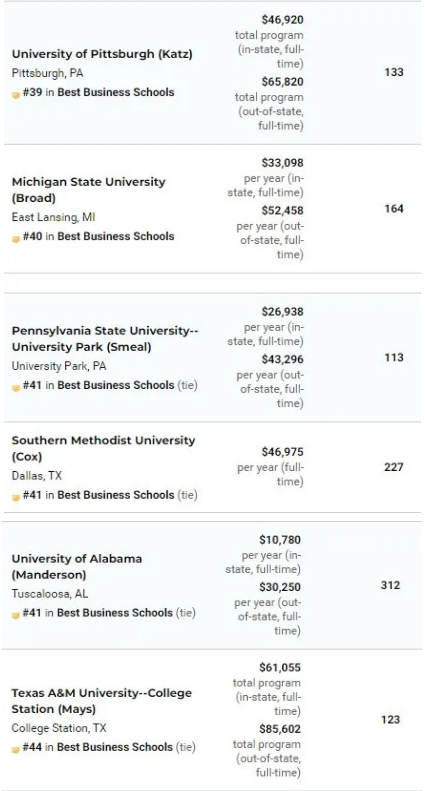Click the badge icon beside #44 ranking
The height and width of the screenshot is (791, 425).
tap(16, 749)
